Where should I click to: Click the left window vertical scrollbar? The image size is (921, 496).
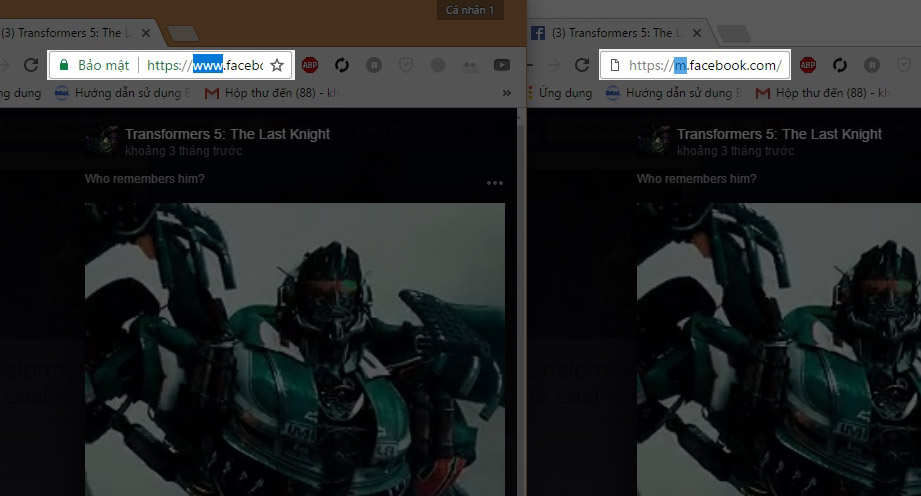520,301
